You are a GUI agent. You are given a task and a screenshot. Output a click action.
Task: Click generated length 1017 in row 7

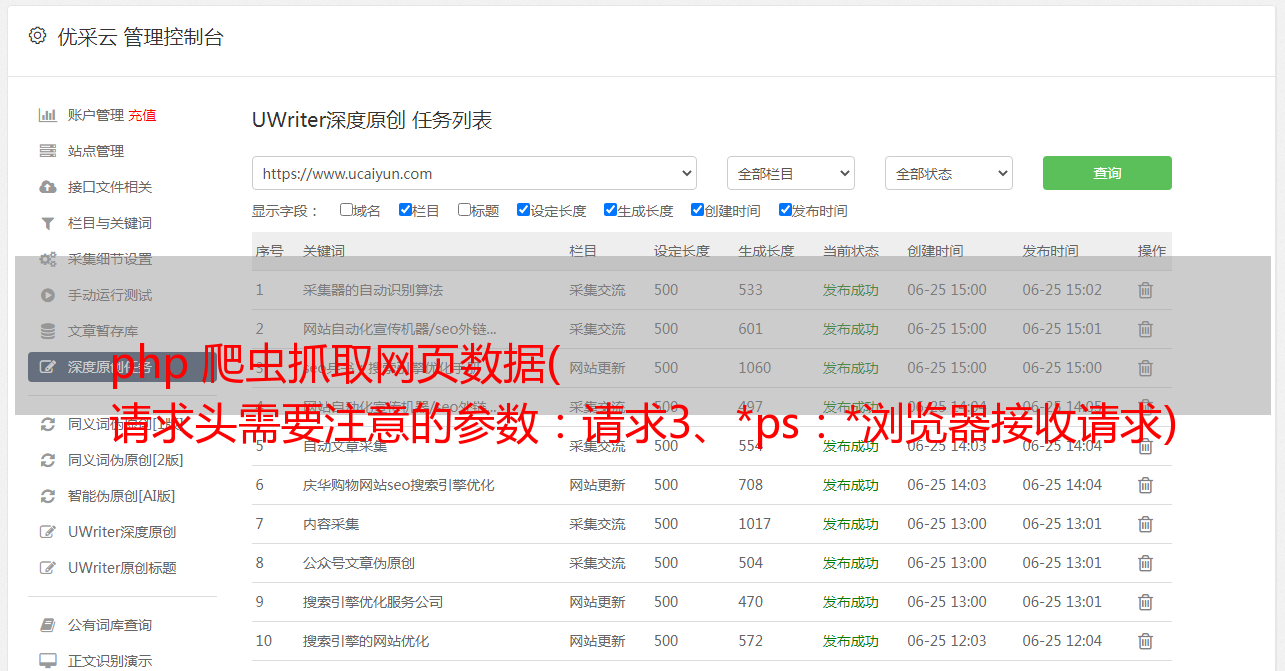[x=755, y=524]
